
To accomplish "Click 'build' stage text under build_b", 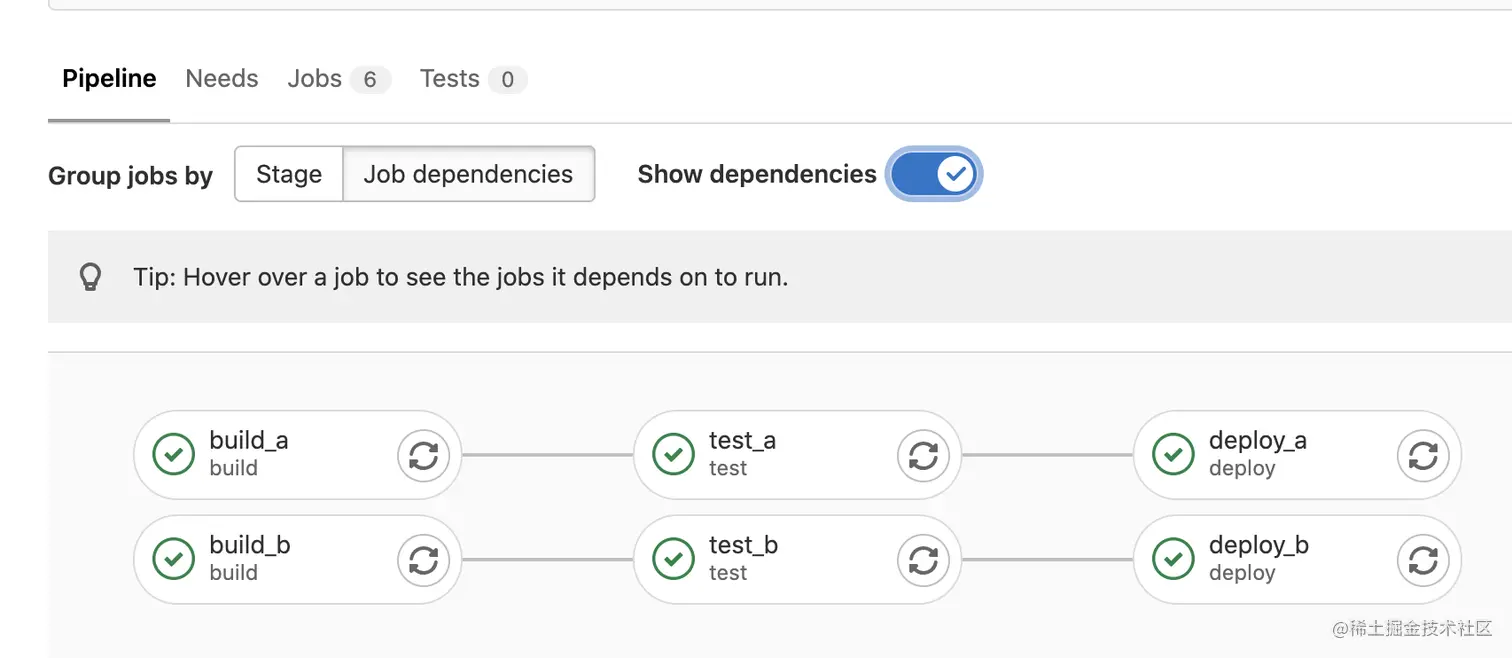I will [x=233, y=573].
